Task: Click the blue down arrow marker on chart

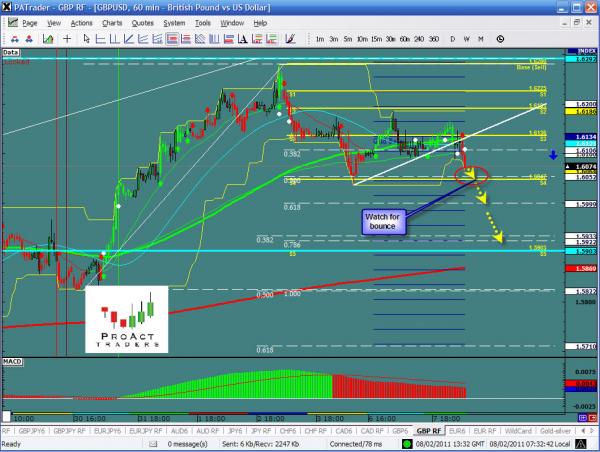Action: [x=552, y=155]
